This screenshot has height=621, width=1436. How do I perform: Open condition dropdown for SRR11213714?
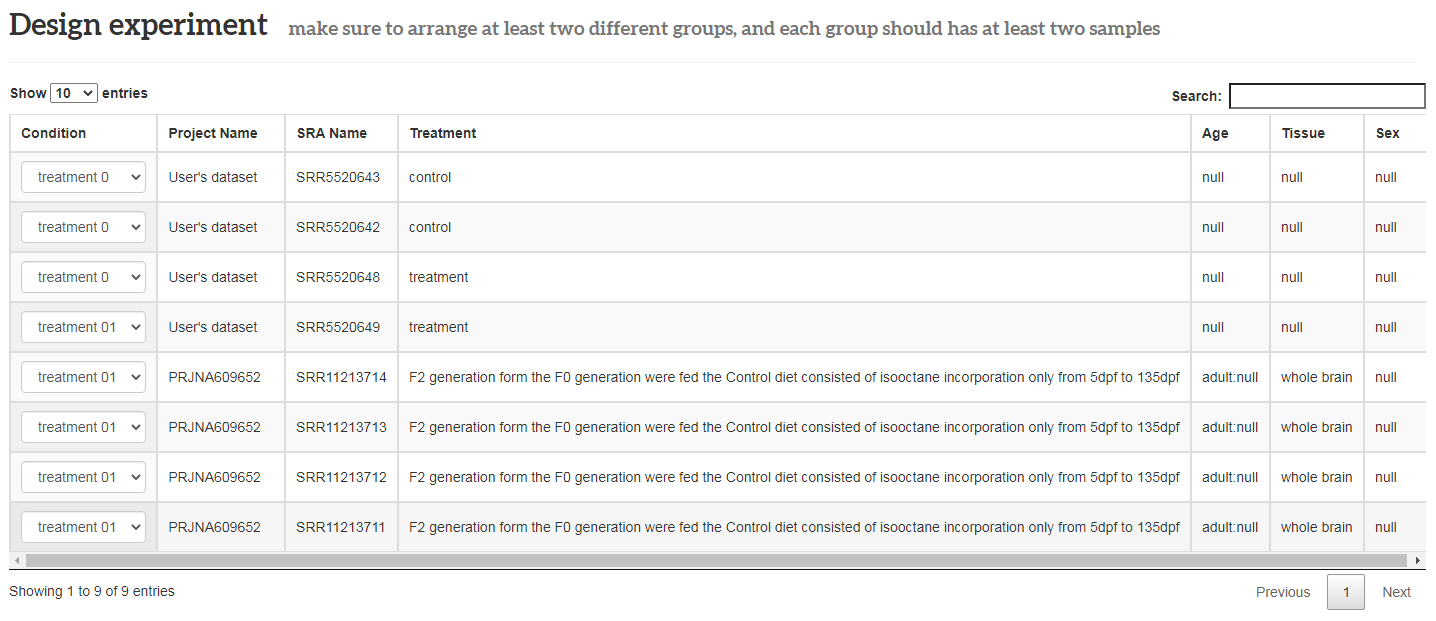83,377
